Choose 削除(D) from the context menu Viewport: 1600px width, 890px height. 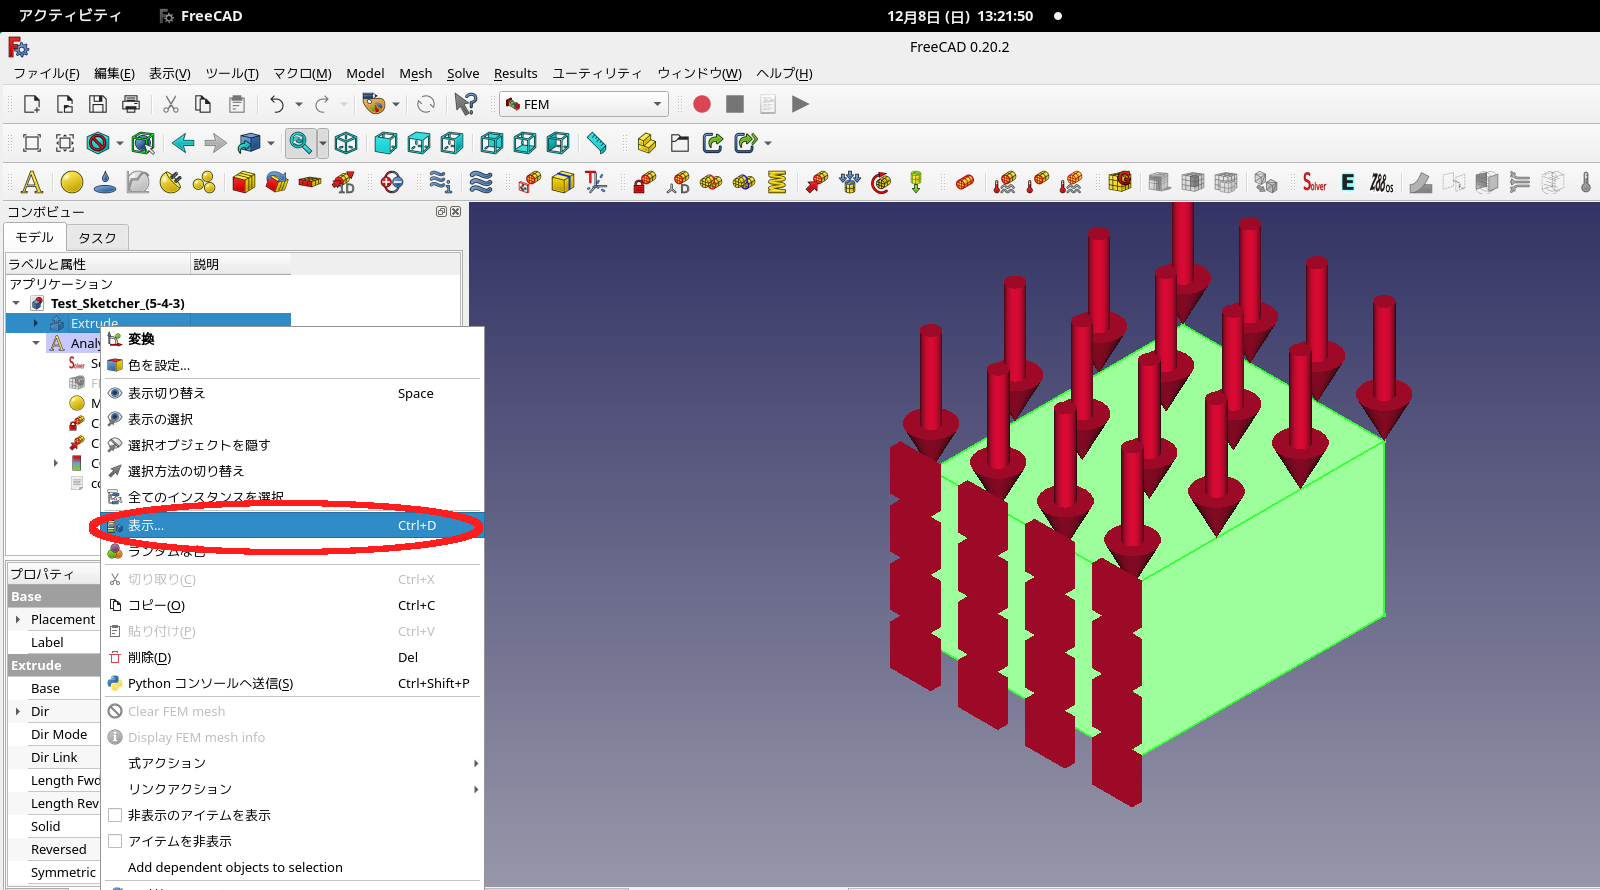tap(292, 657)
